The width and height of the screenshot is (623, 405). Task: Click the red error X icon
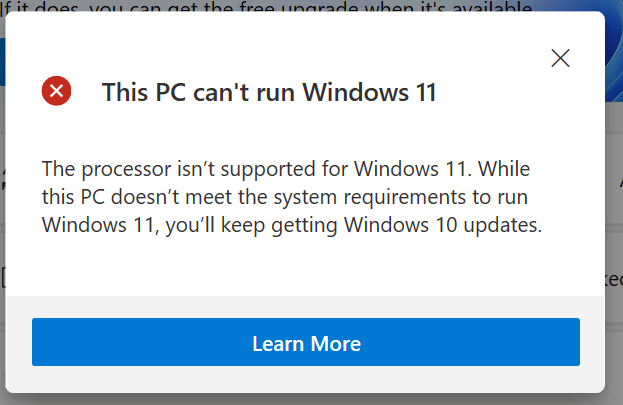(x=56, y=92)
